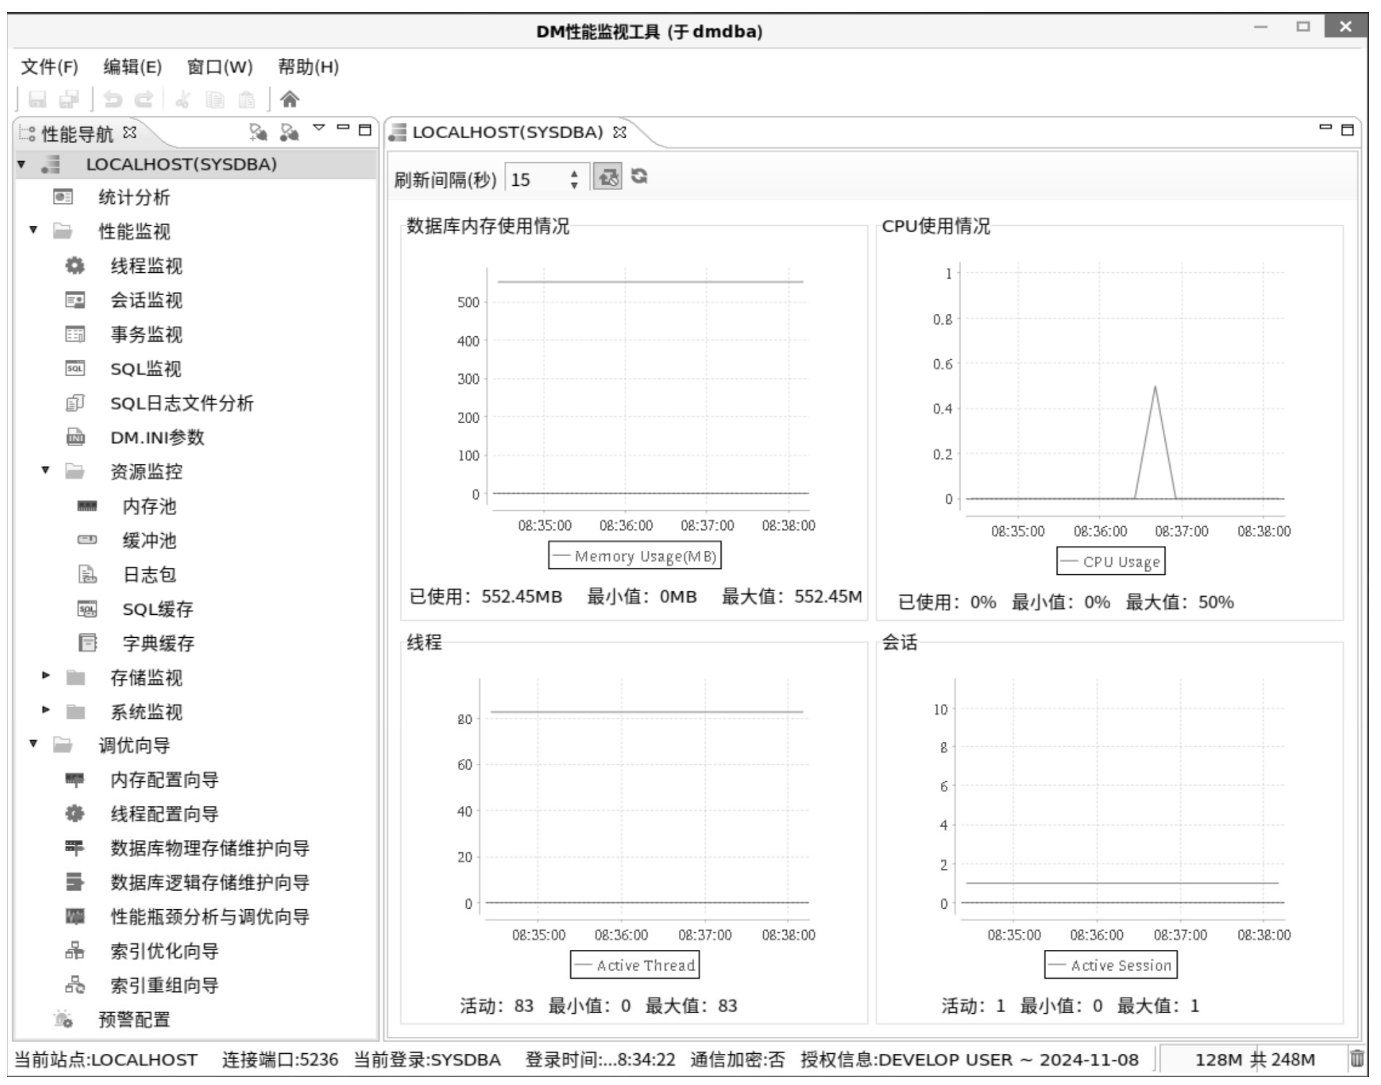Open the 性能导航 view menu triangle
This screenshot has width=1381, height=1085.
pyautogui.click(x=319, y=128)
